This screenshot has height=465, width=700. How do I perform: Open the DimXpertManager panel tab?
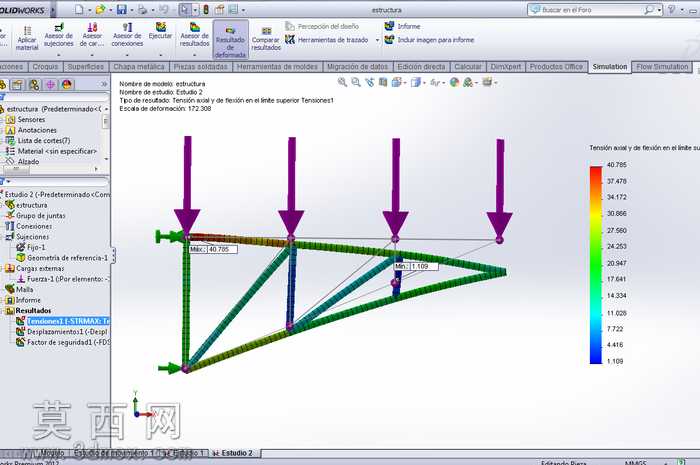(x=50, y=84)
